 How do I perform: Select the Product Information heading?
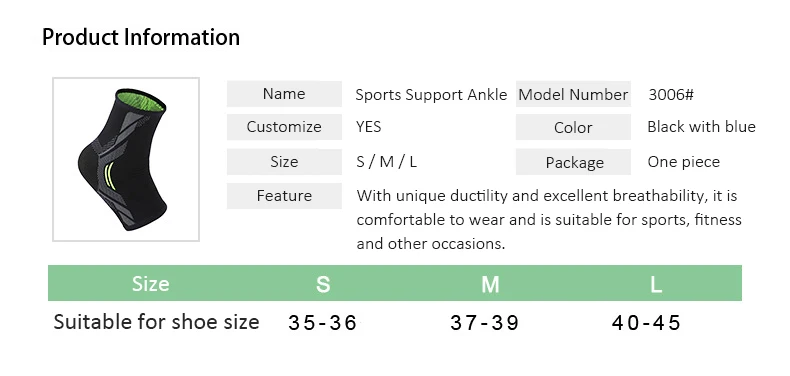pos(141,37)
